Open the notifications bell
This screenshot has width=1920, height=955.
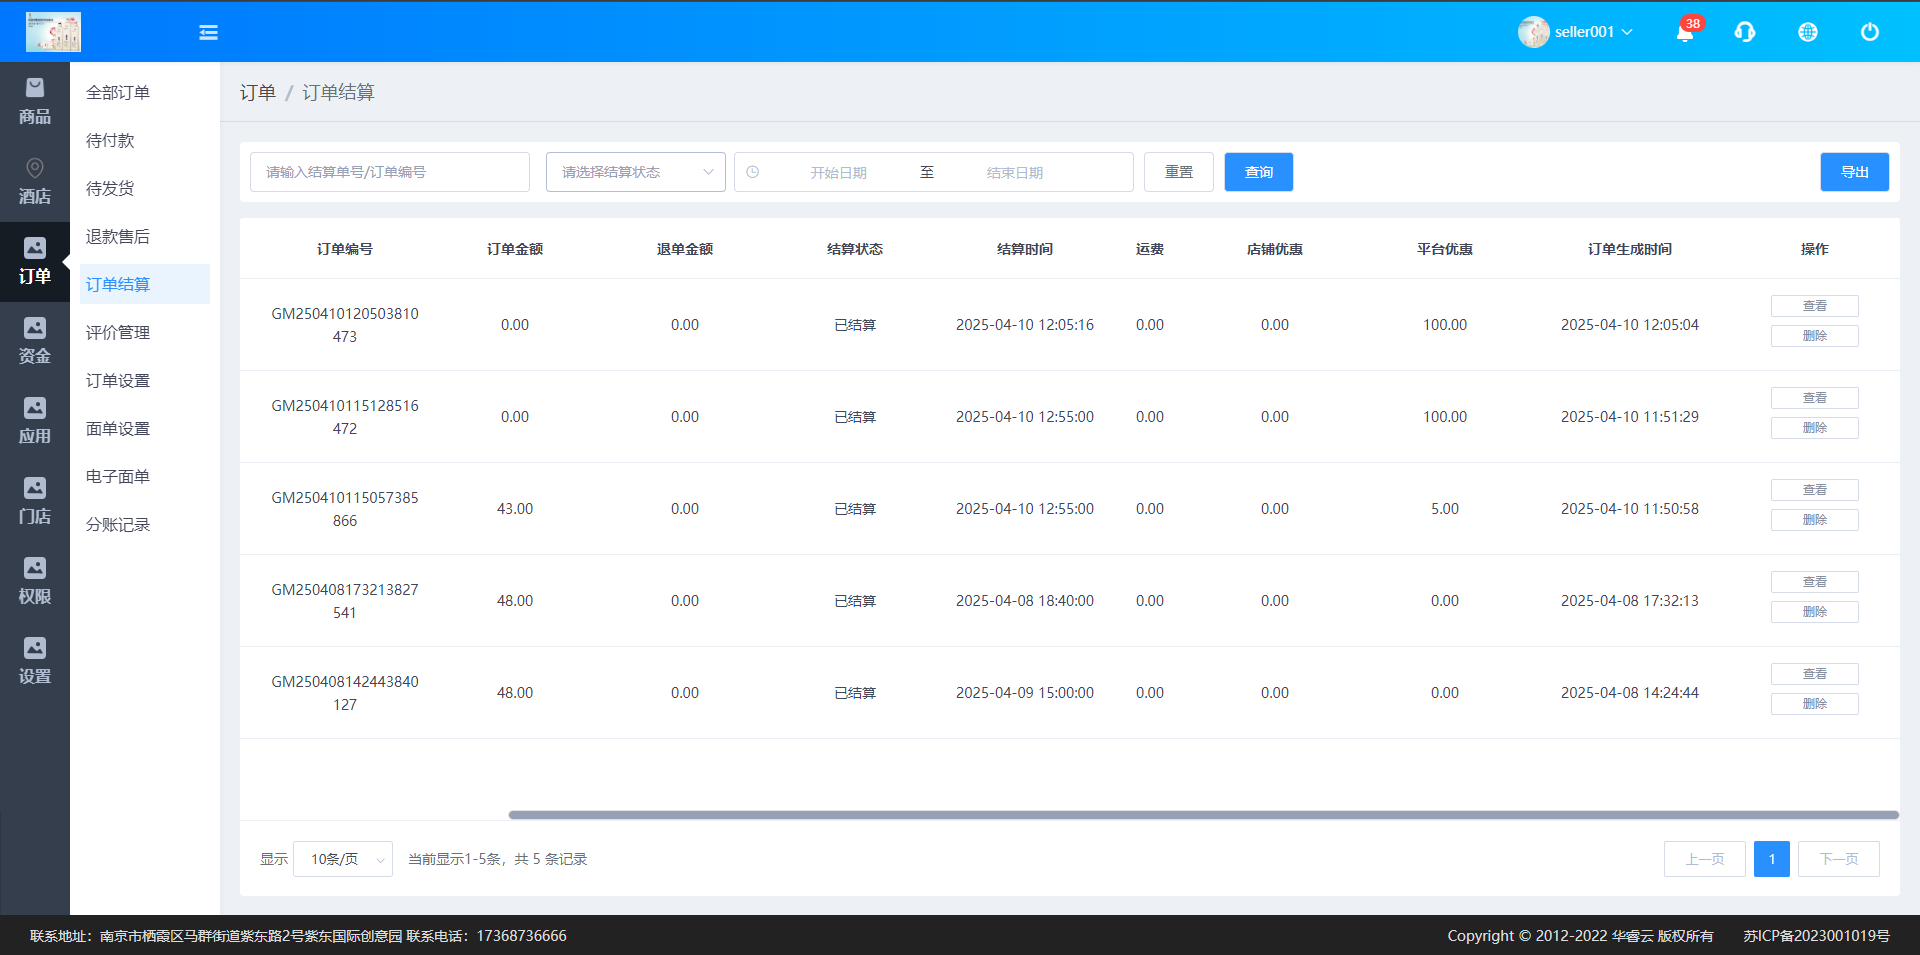[1685, 32]
